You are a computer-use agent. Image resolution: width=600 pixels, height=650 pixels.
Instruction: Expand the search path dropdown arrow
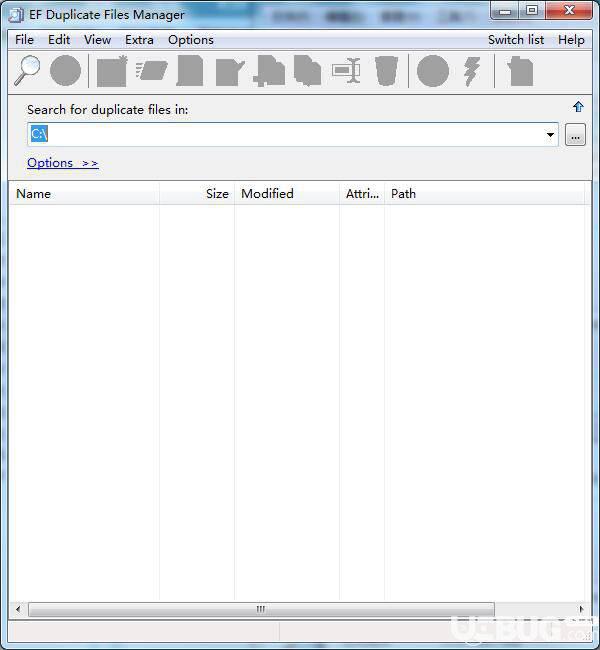[550, 134]
